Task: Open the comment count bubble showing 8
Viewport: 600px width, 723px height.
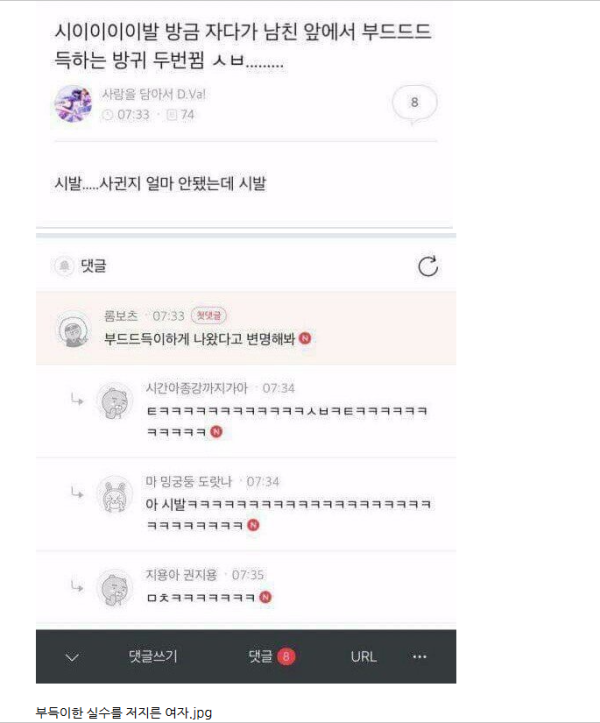Action: click(x=414, y=103)
